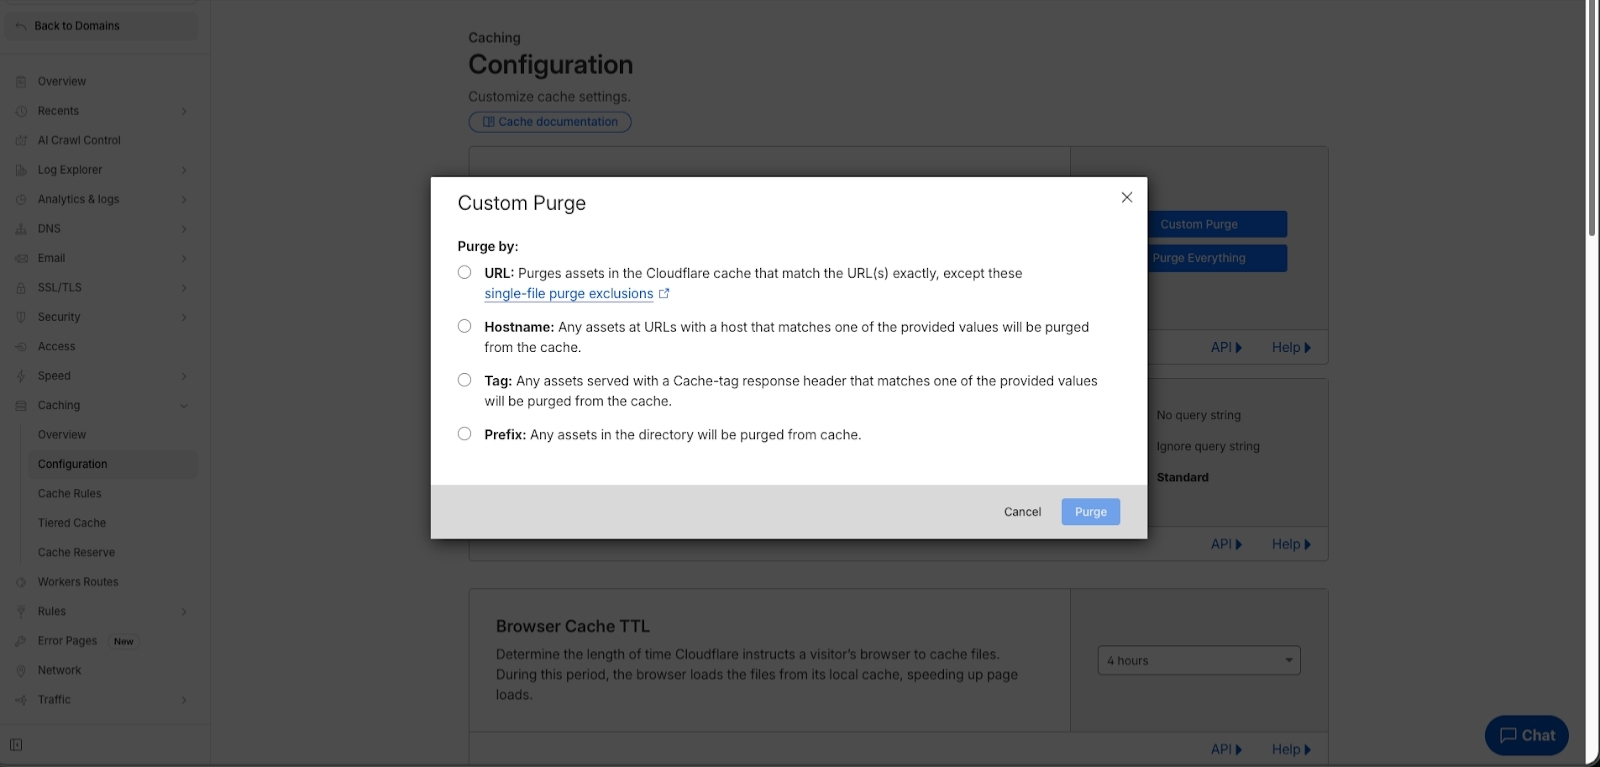Collapse the sidebar with bottom icon
This screenshot has height=767, width=1600.
pyautogui.click(x=16, y=745)
